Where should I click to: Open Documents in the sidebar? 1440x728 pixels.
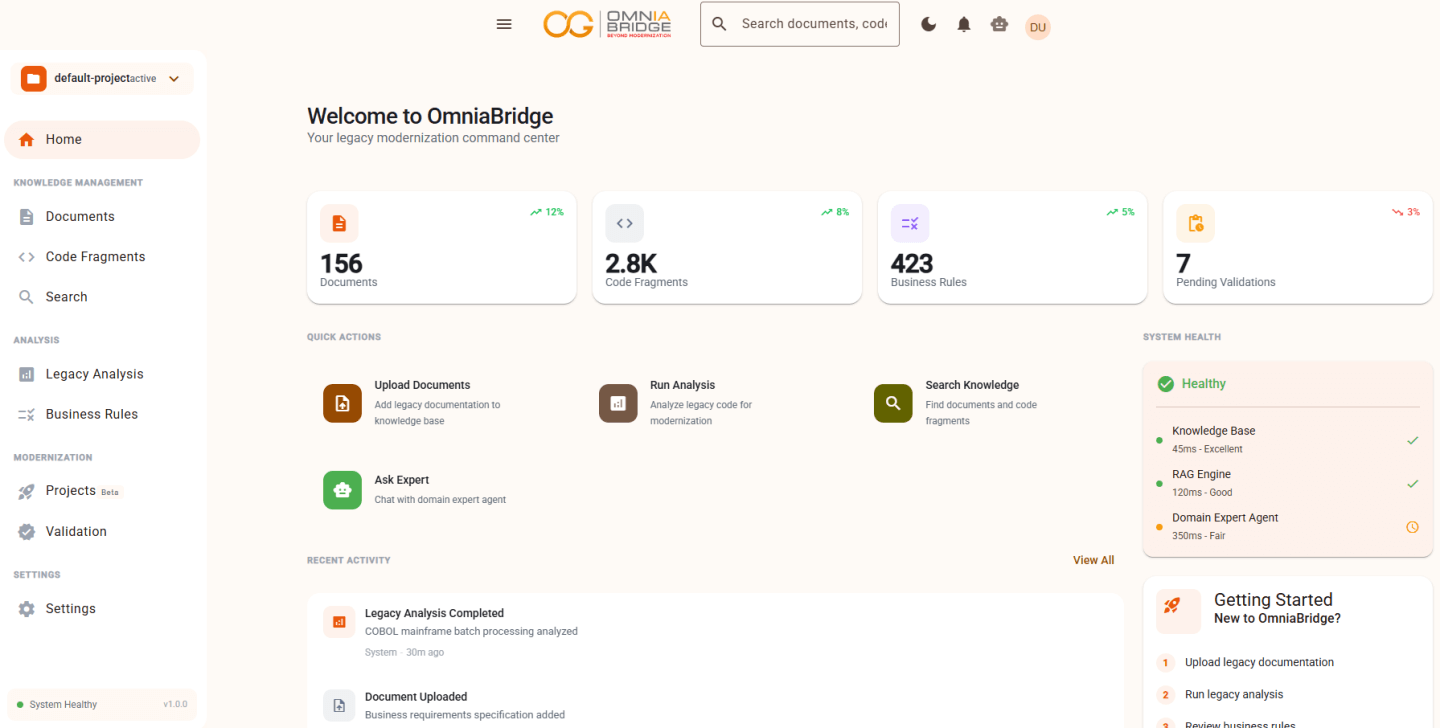pos(80,217)
